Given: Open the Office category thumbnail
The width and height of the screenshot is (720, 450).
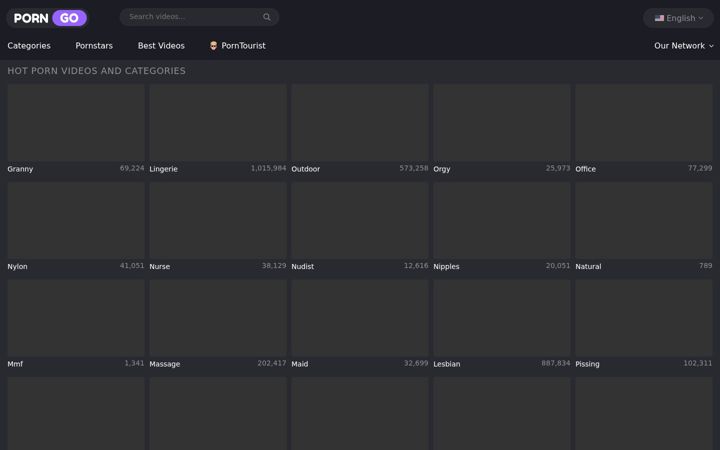Looking at the screenshot, I should pos(644,123).
